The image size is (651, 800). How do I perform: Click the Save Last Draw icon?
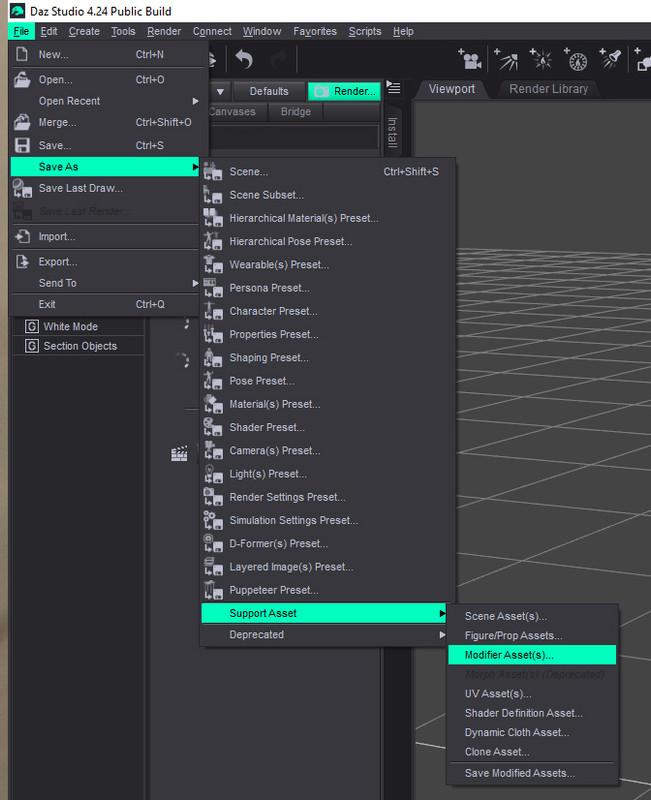(22, 188)
